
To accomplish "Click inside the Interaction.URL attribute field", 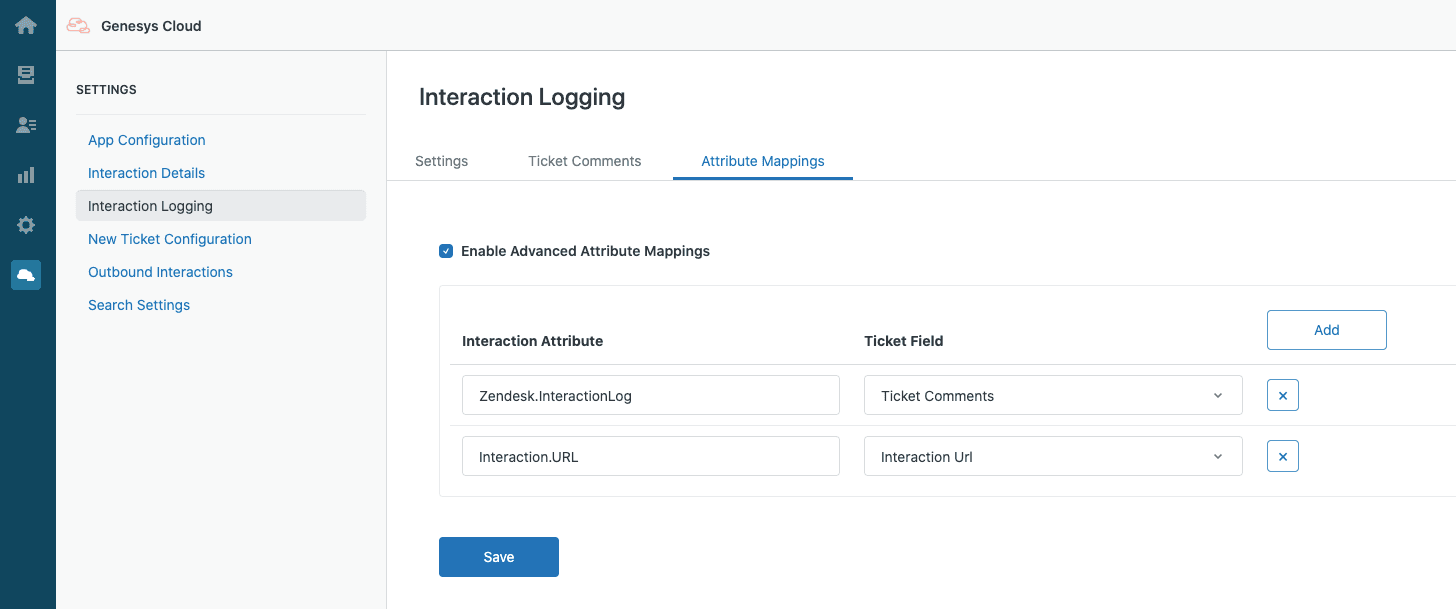I will point(650,456).
